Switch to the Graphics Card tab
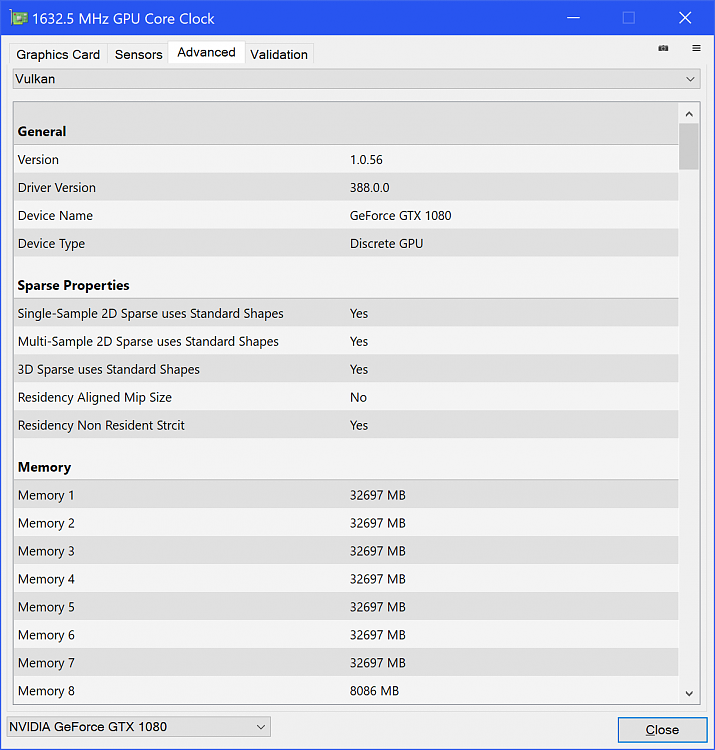 click(58, 55)
